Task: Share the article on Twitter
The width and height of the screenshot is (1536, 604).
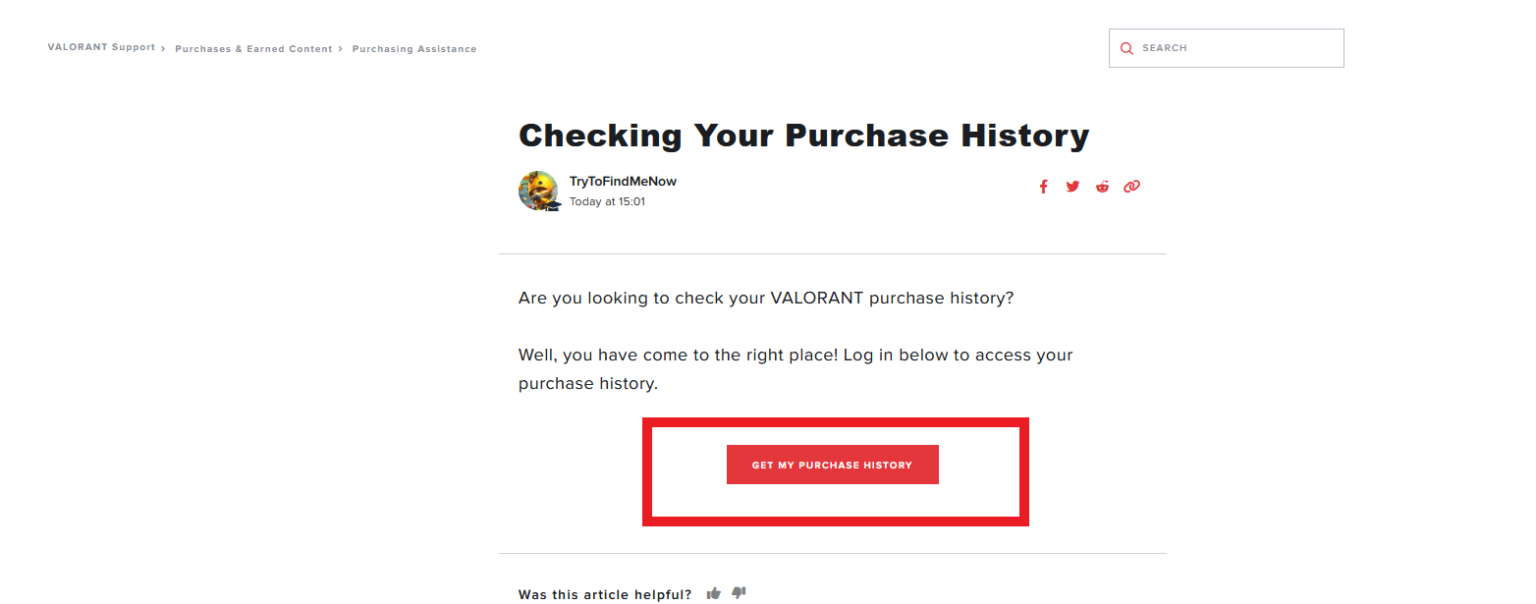Action: pos(1072,186)
